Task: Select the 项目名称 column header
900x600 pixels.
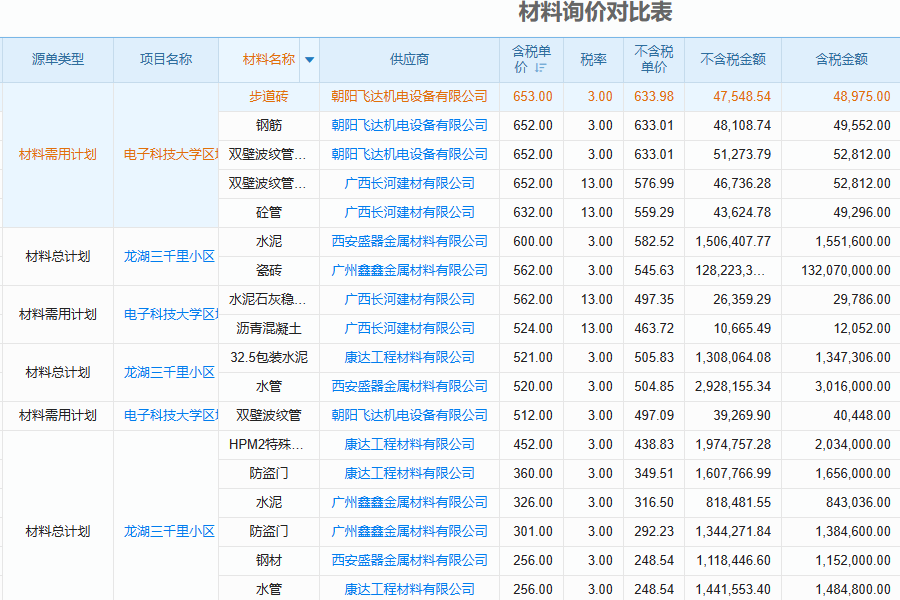Action: point(166,60)
